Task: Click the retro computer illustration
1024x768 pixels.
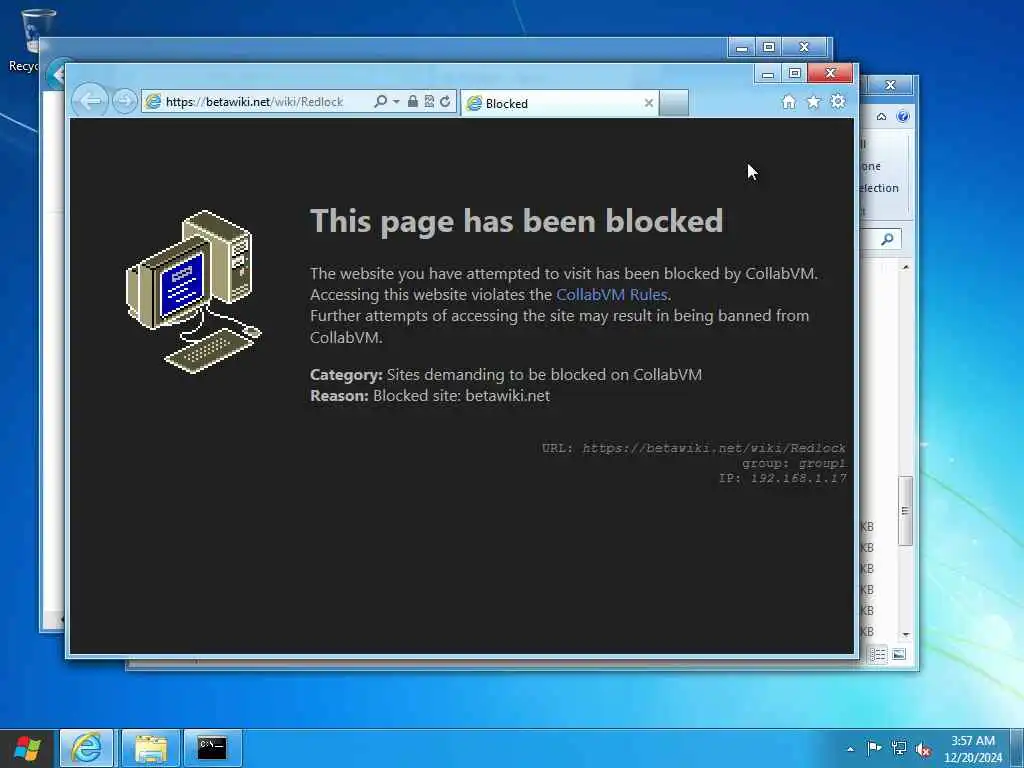Action: coord(193,292)
